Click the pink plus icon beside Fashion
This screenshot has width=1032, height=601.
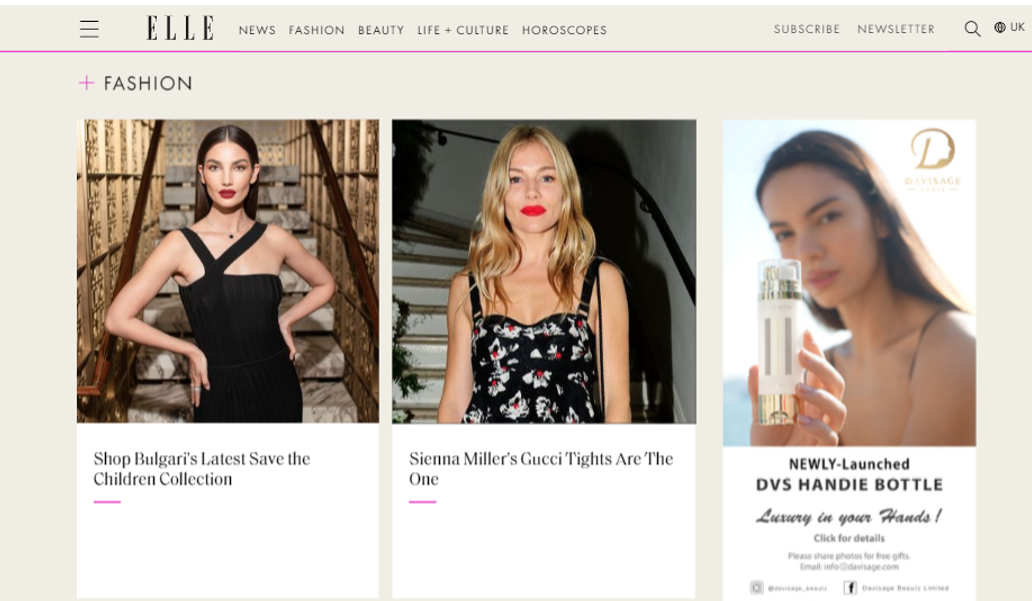click(x=86, y=82)
